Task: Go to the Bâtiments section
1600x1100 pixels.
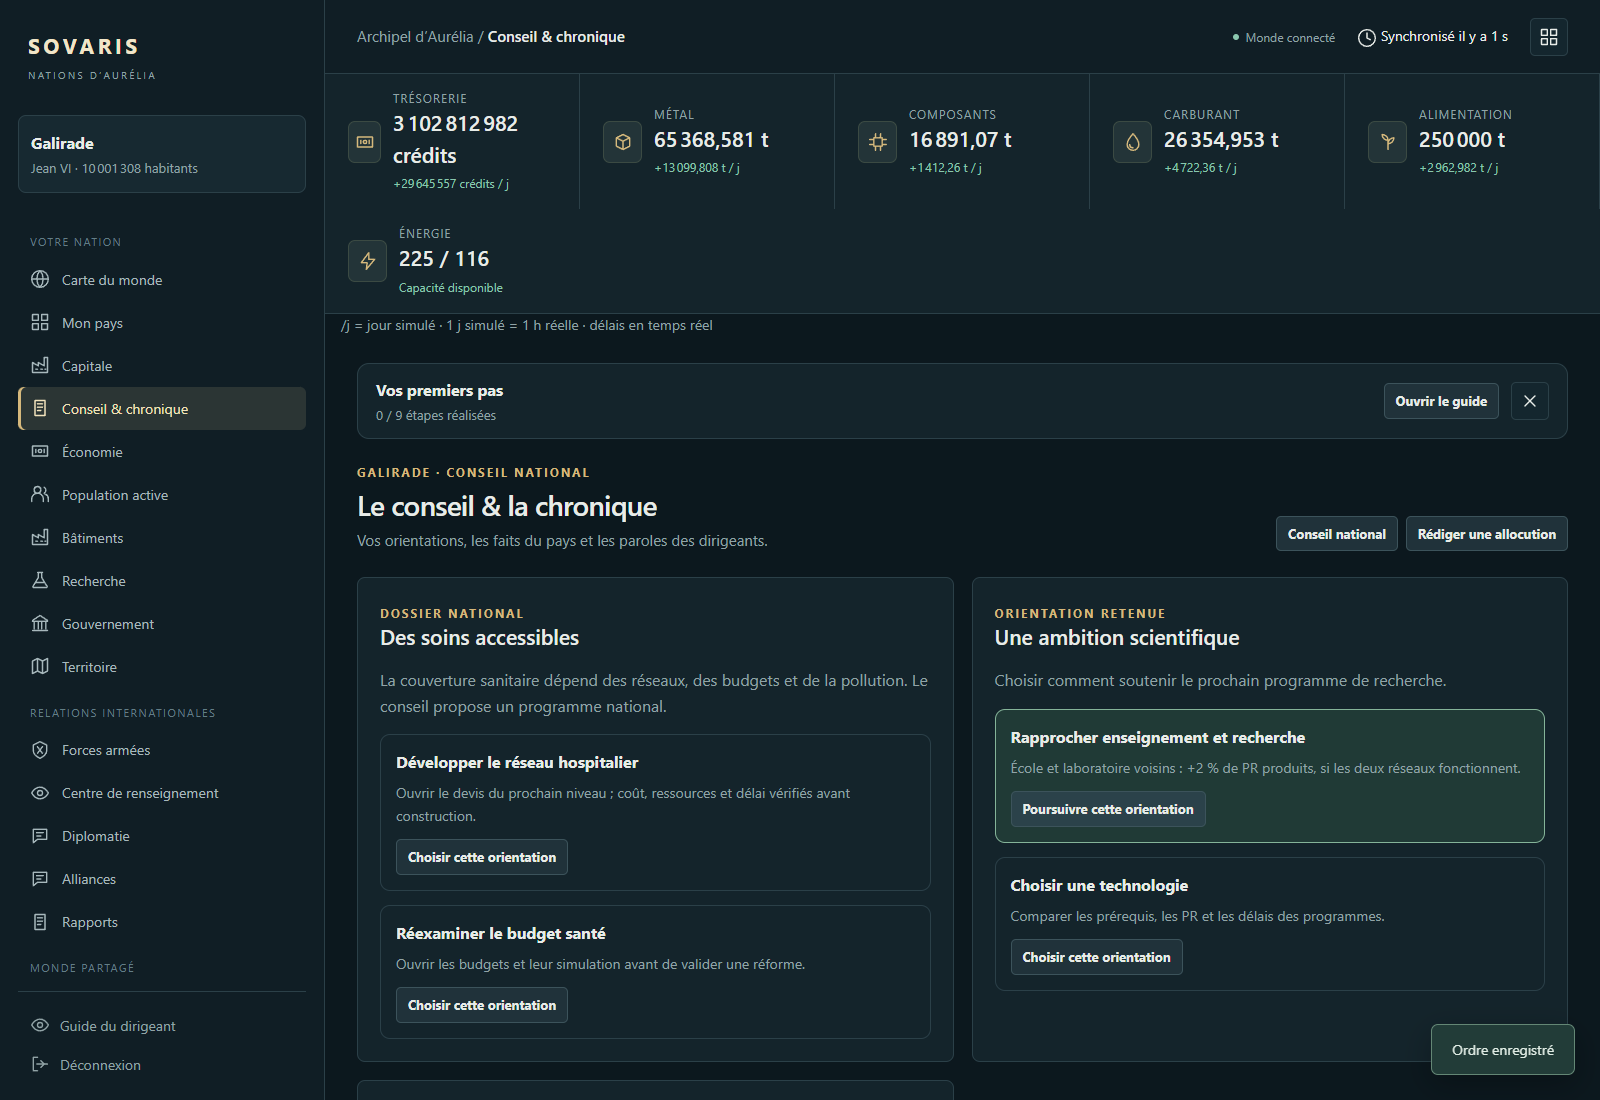Action: click(x=162, y=538)
